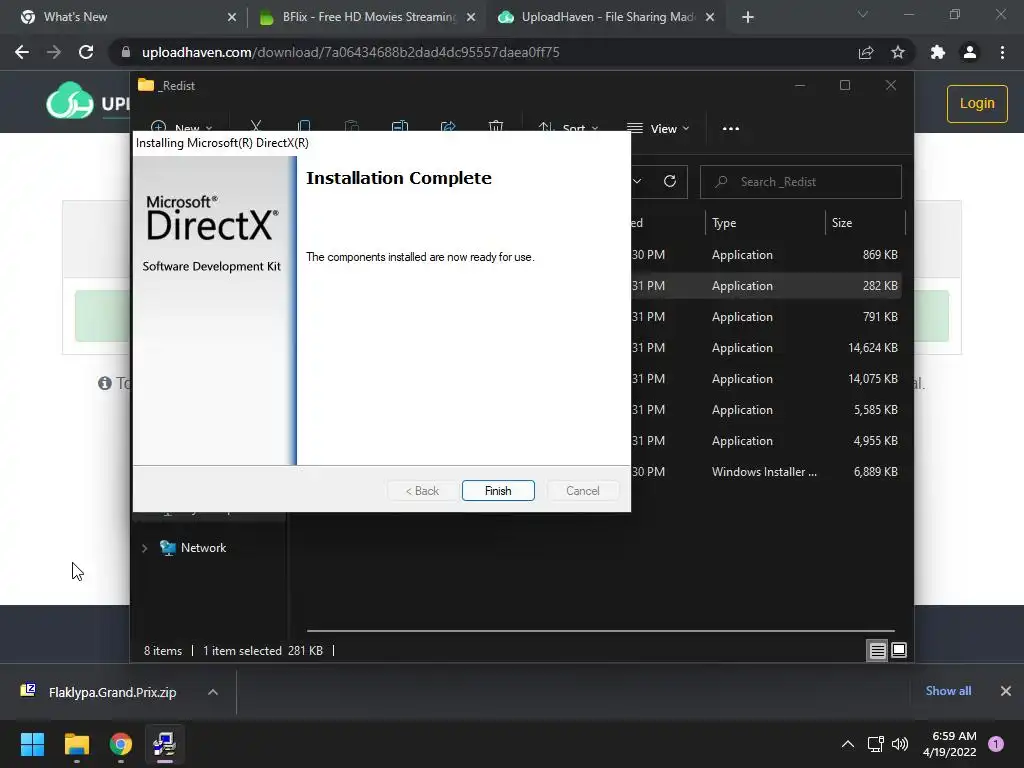Sort by the Size column header

[865, 223]
